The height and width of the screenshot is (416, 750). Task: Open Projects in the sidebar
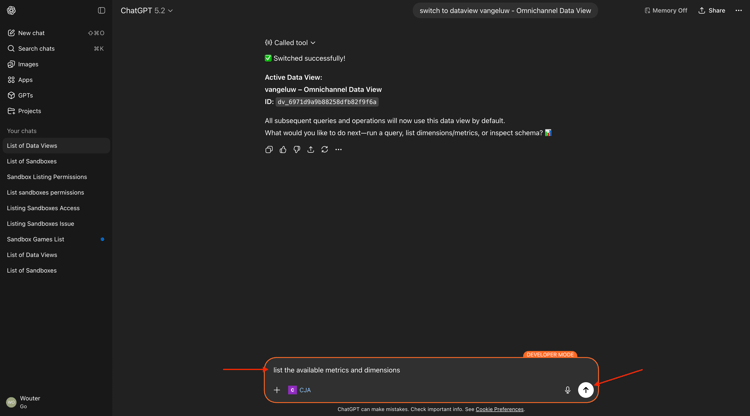click(x=56, y=111)
